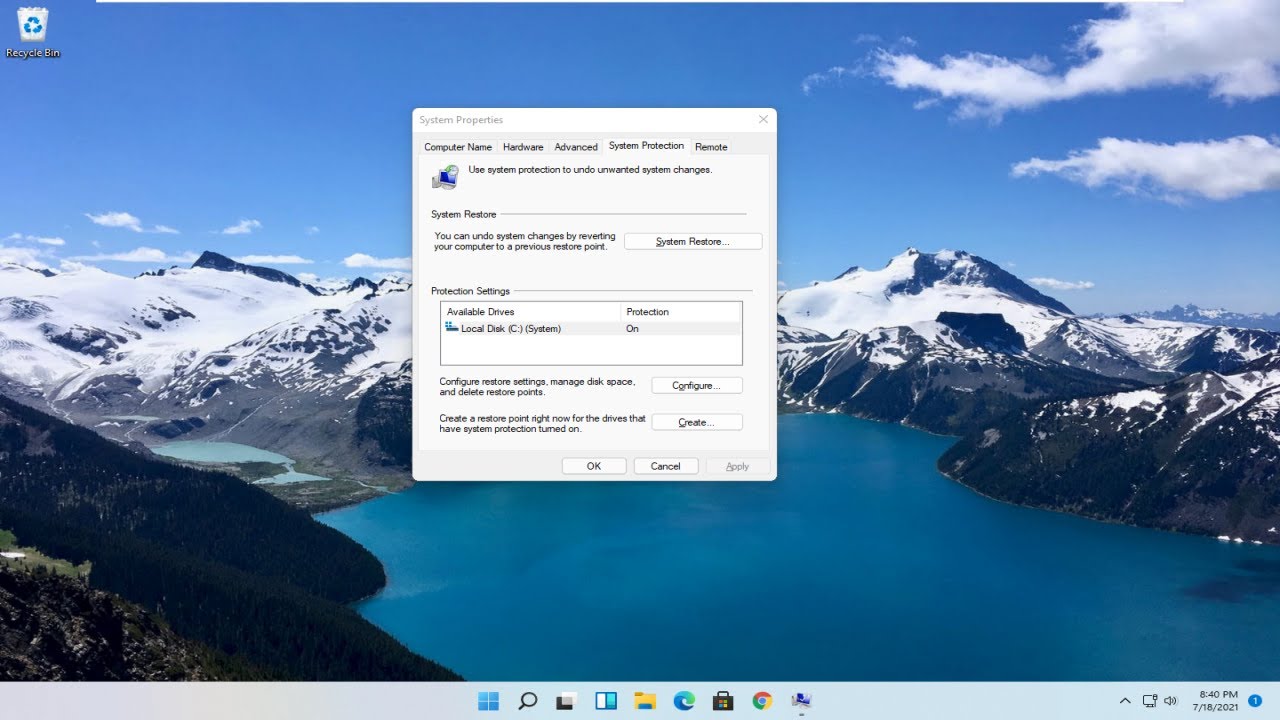Open the Recycle Bin desktop icon
This screenshot has width=1280, height=720.
pyautogui.click(x=32, y=32)
